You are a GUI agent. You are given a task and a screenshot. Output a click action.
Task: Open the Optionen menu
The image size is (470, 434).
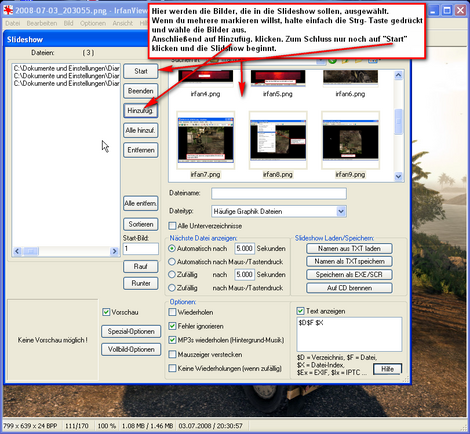93,23
